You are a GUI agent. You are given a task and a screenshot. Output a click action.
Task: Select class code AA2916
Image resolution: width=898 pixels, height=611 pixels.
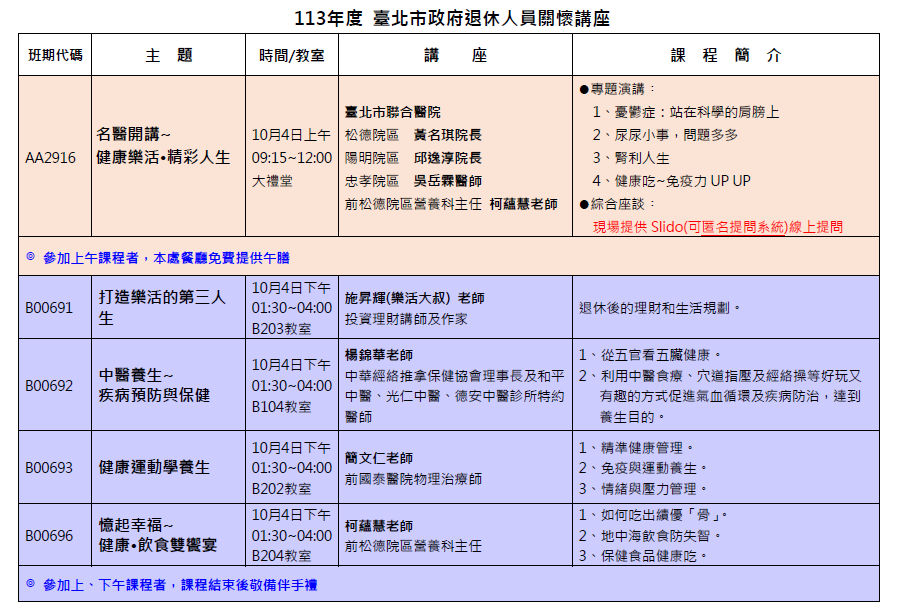50,157
